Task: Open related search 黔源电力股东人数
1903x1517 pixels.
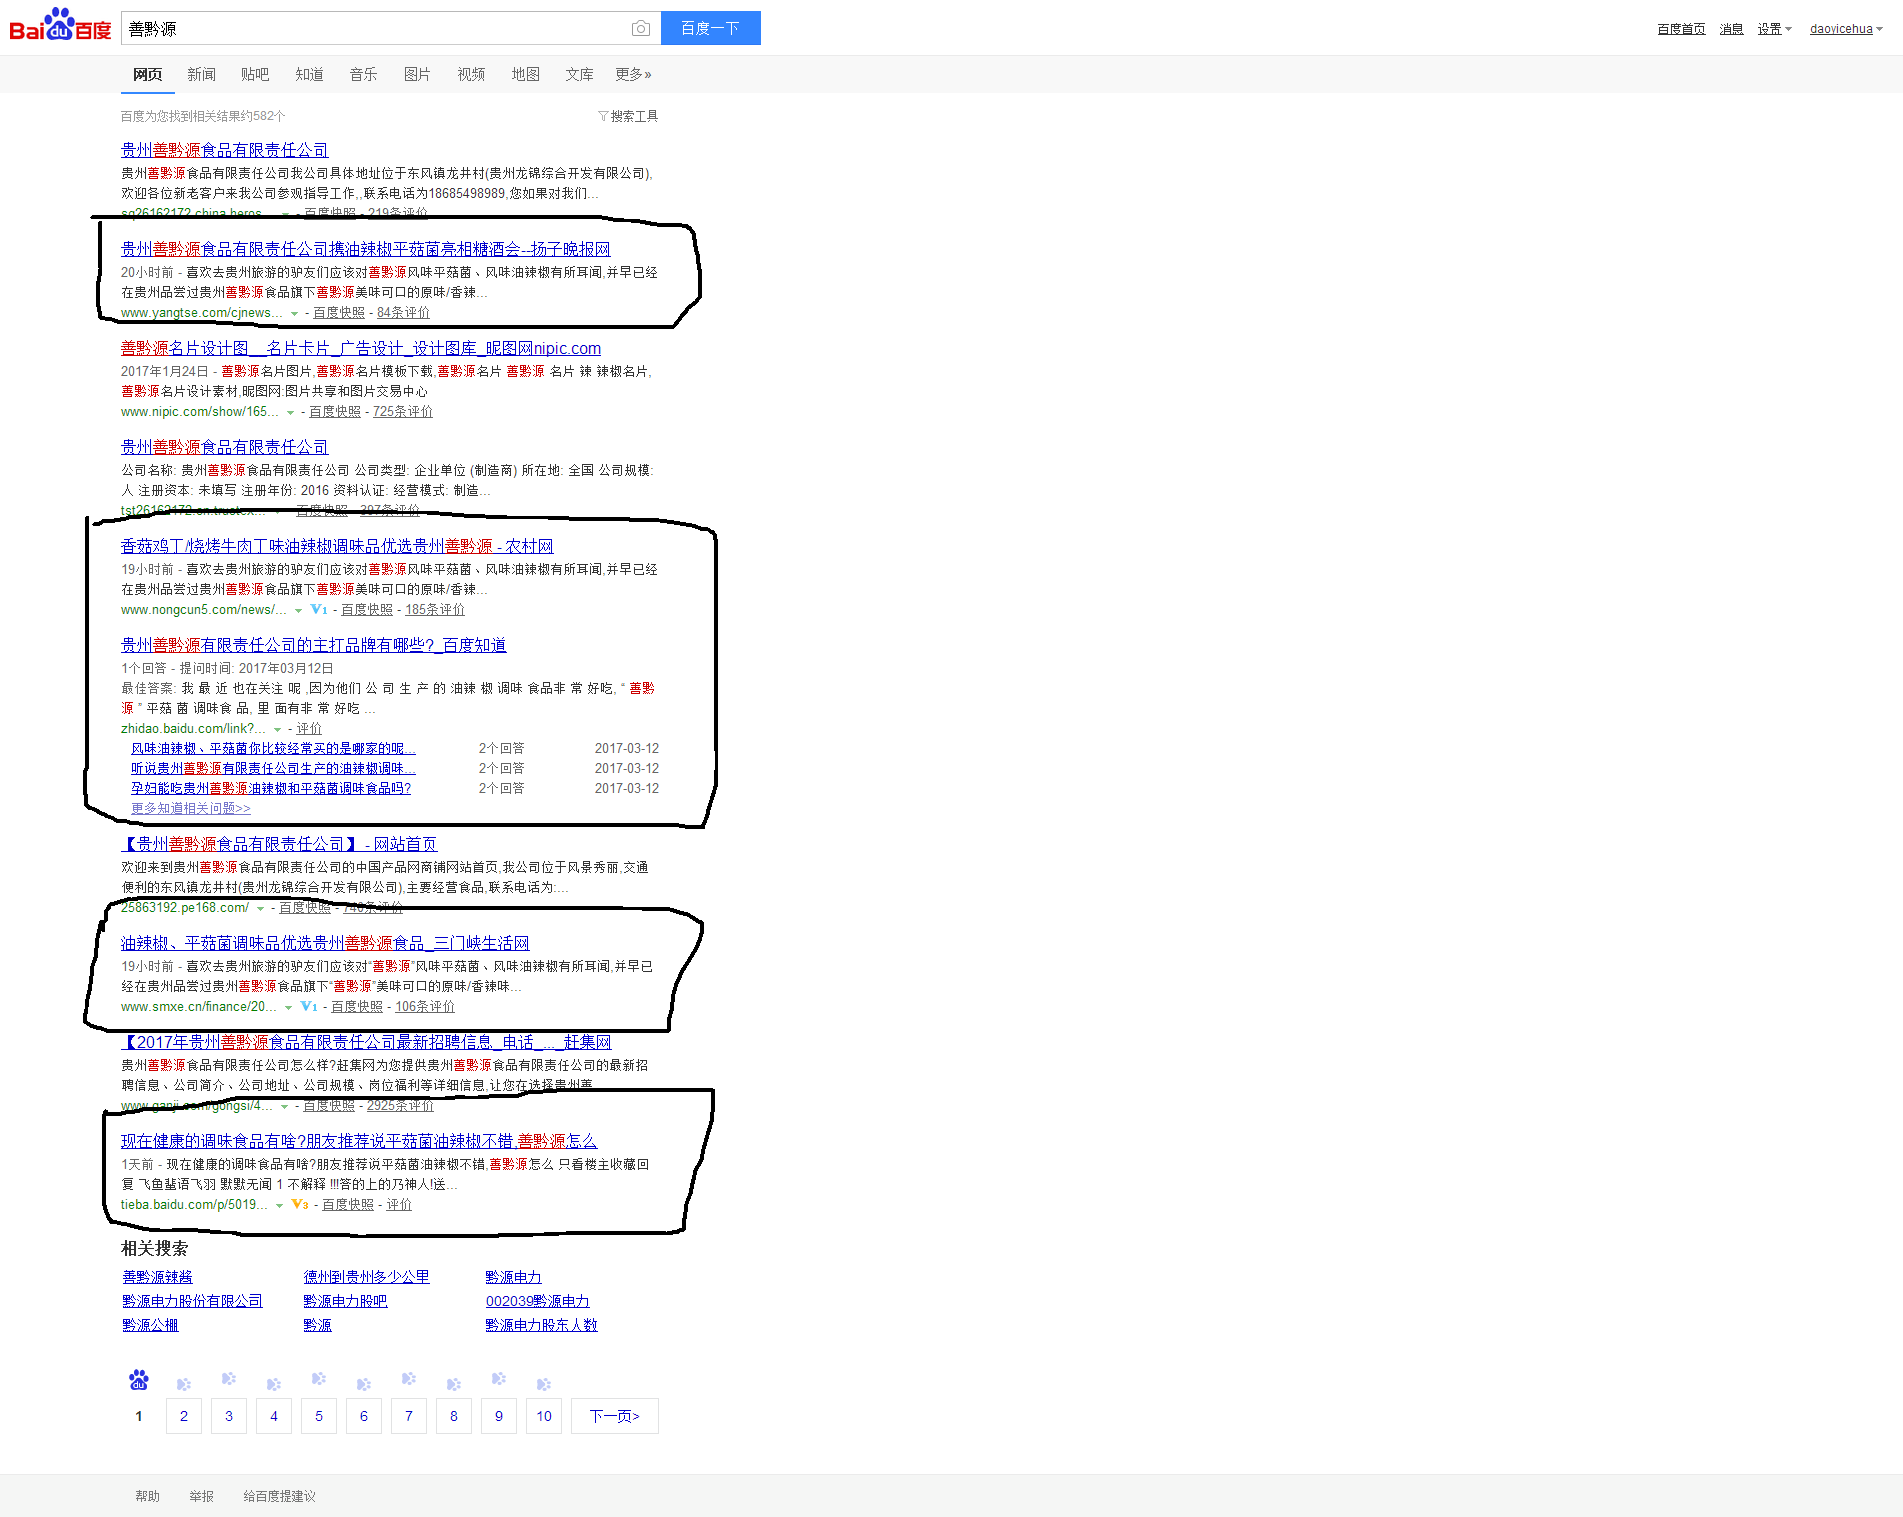Action: click(x=541, y=1325)
